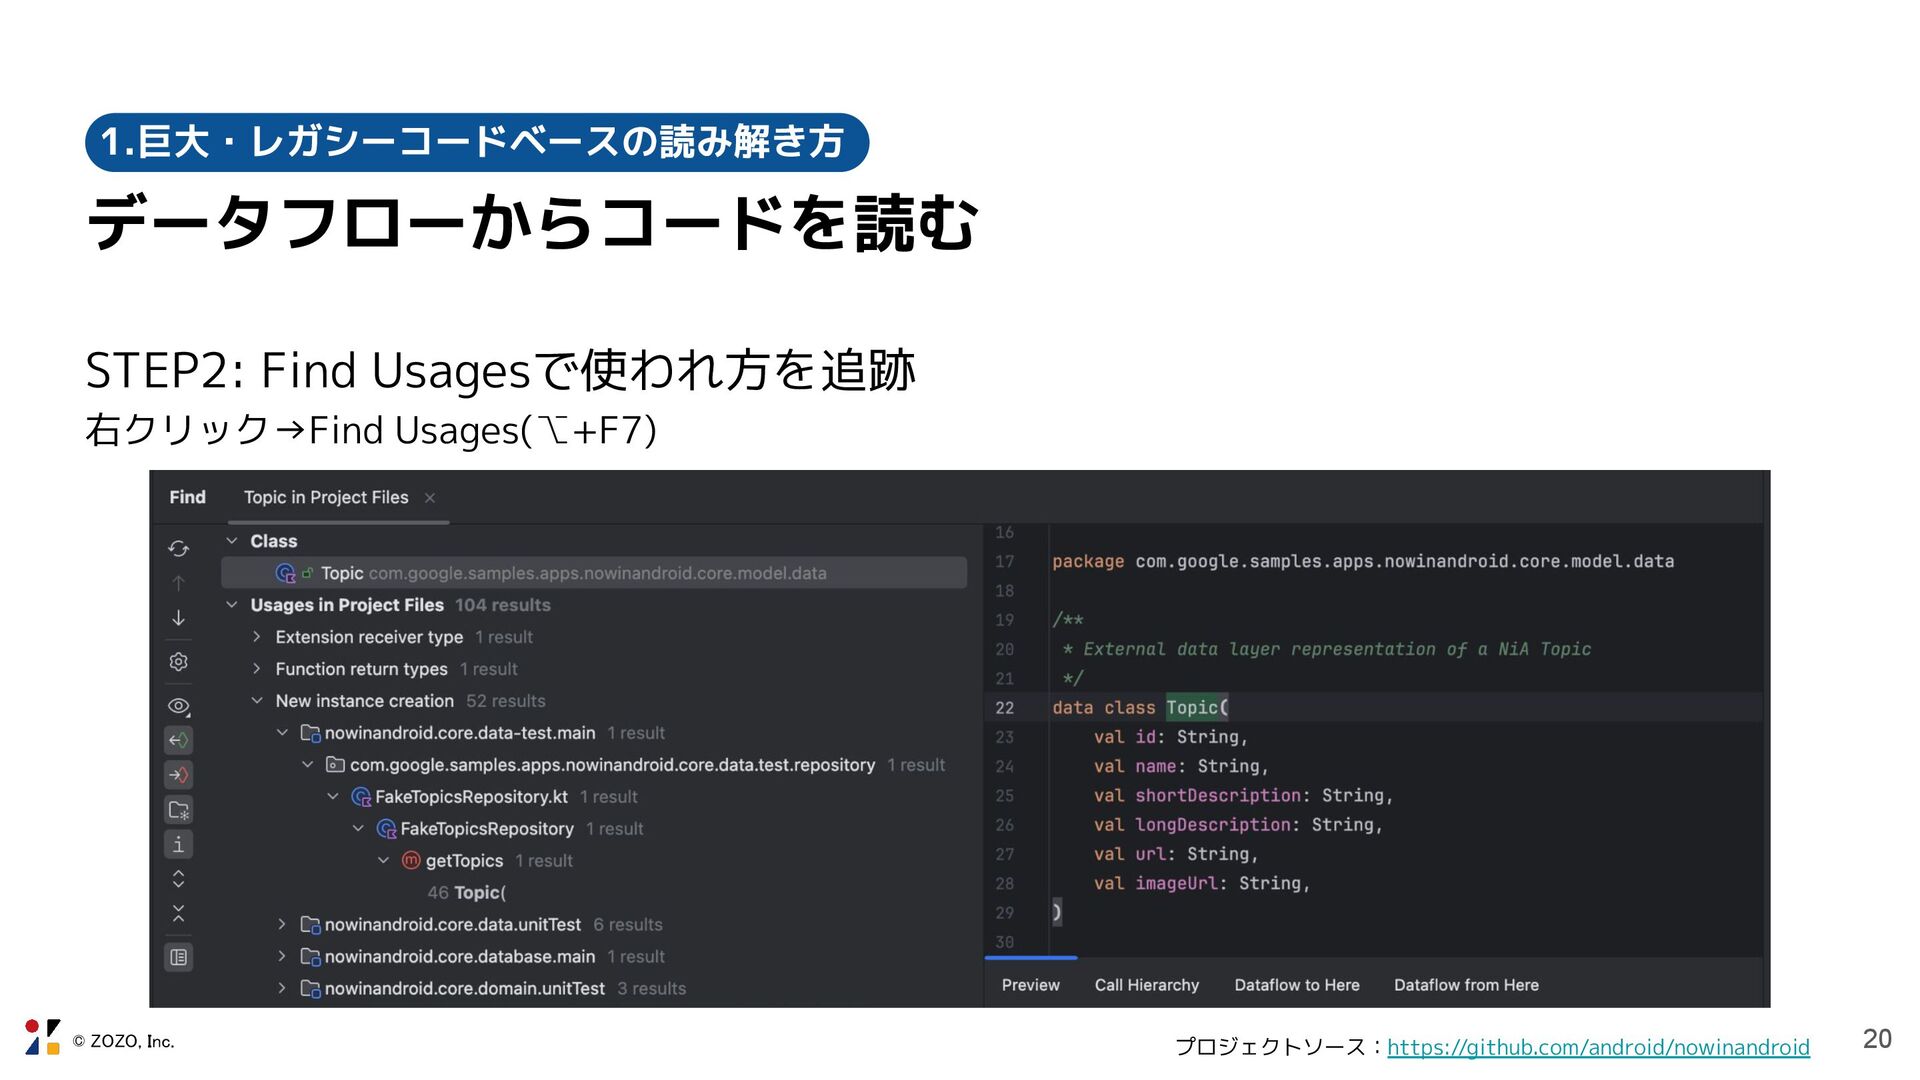This screenshot has width=1920, height=1080.
Task: Open Find settings gear icon
Action: [178, 662]
